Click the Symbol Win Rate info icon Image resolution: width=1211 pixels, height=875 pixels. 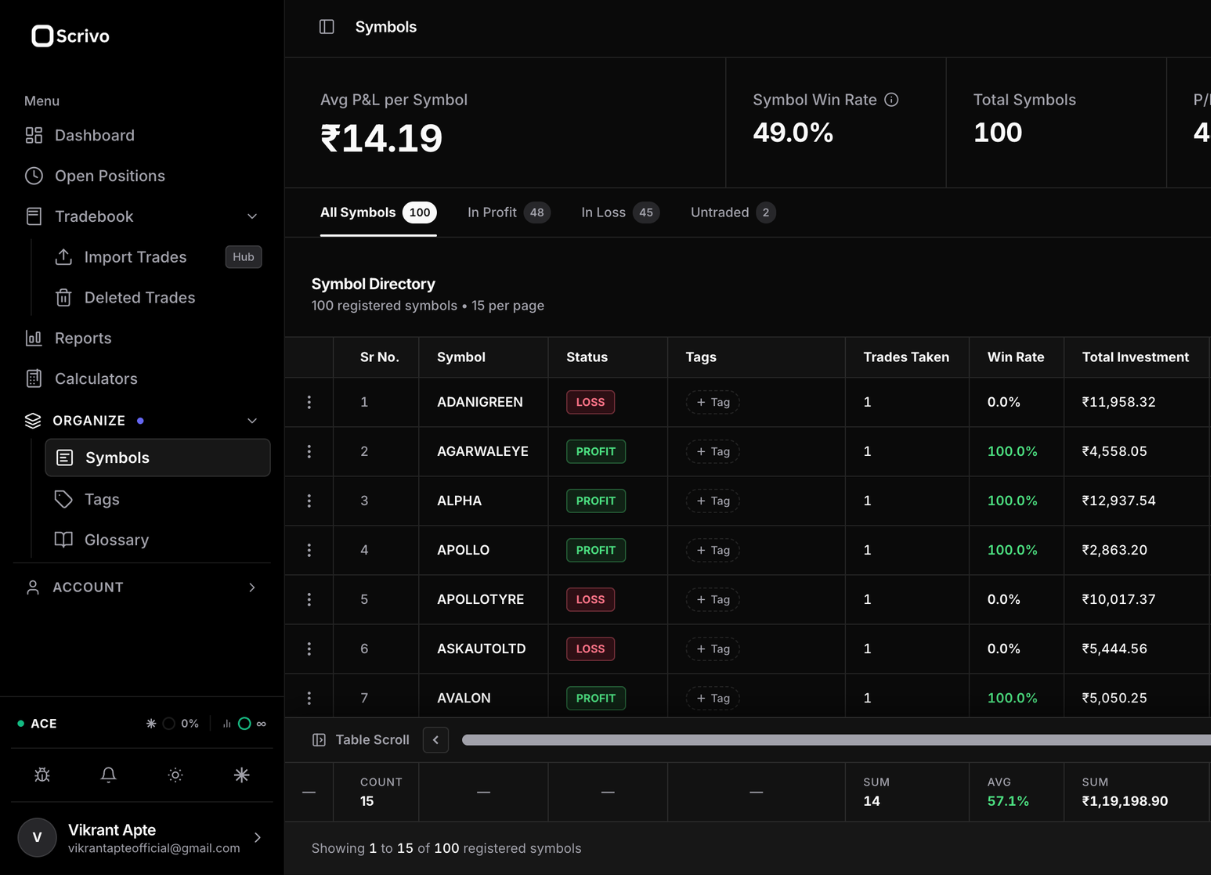click(891, 100)
